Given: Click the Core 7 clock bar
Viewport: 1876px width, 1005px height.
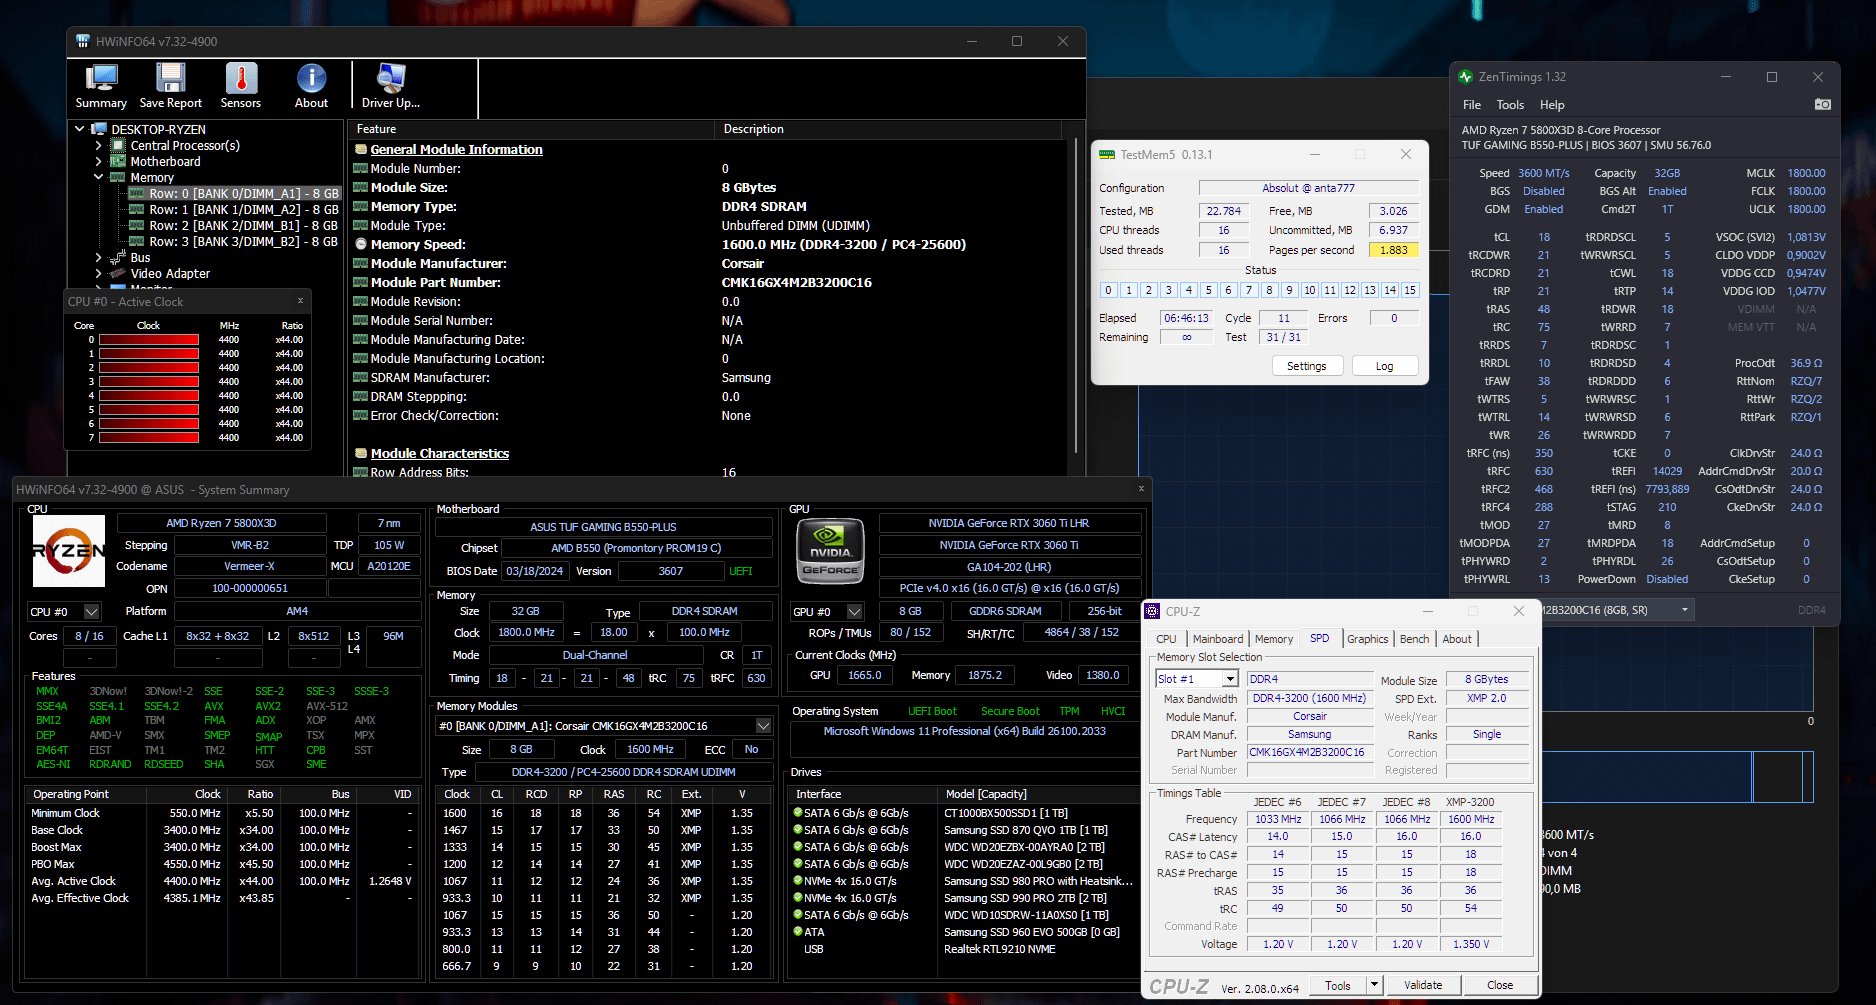Looking at the screenshot, I should (x=149, y=438).
